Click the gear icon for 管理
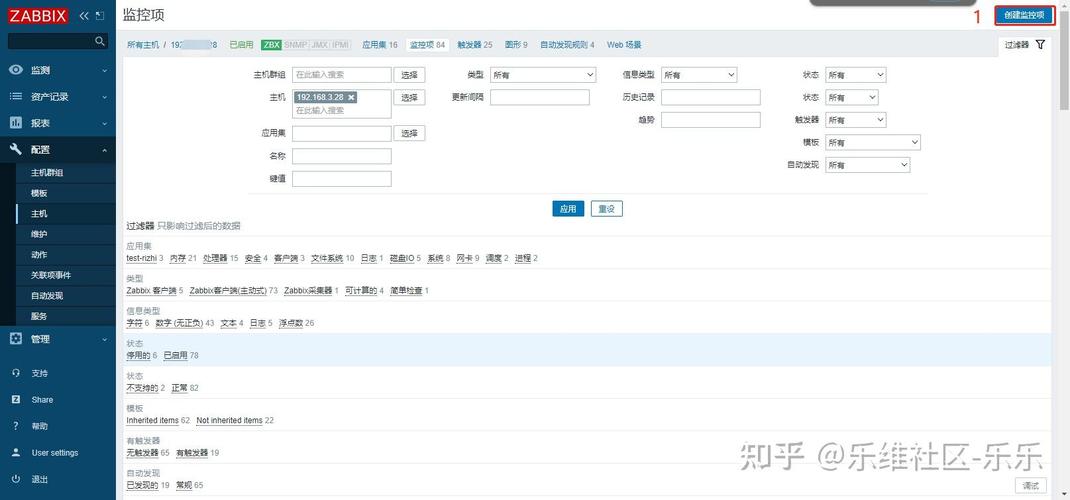Viewport: 1070px width, 500px height. [16, 338]
